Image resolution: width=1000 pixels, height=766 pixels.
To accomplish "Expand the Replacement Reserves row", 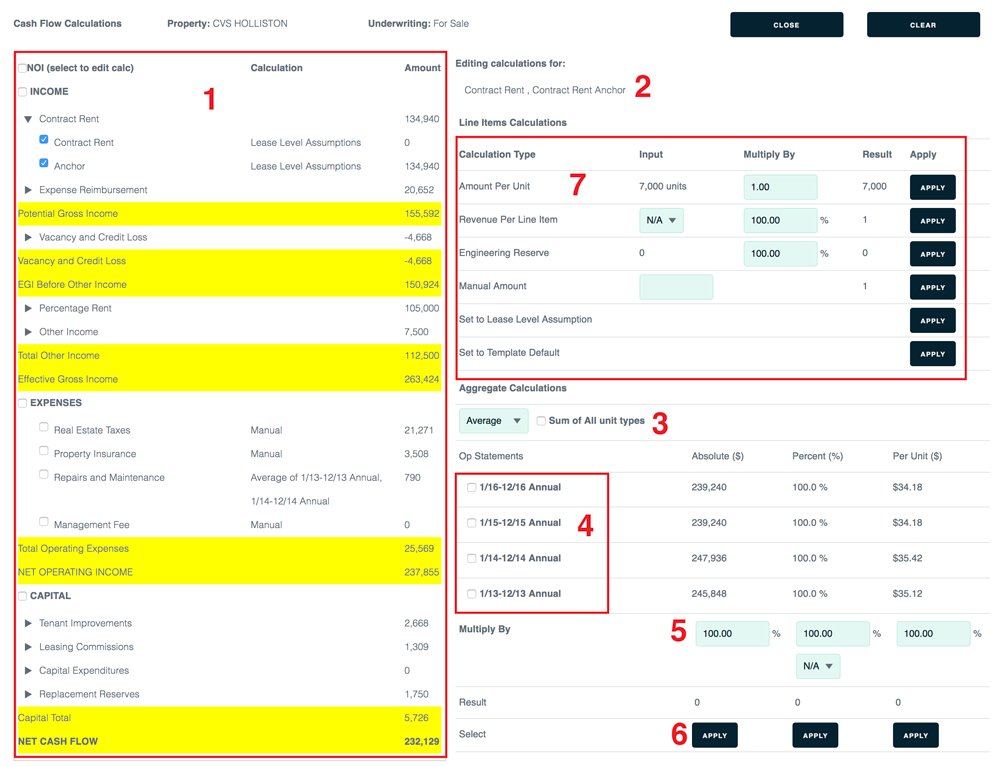I will [28, 694].
